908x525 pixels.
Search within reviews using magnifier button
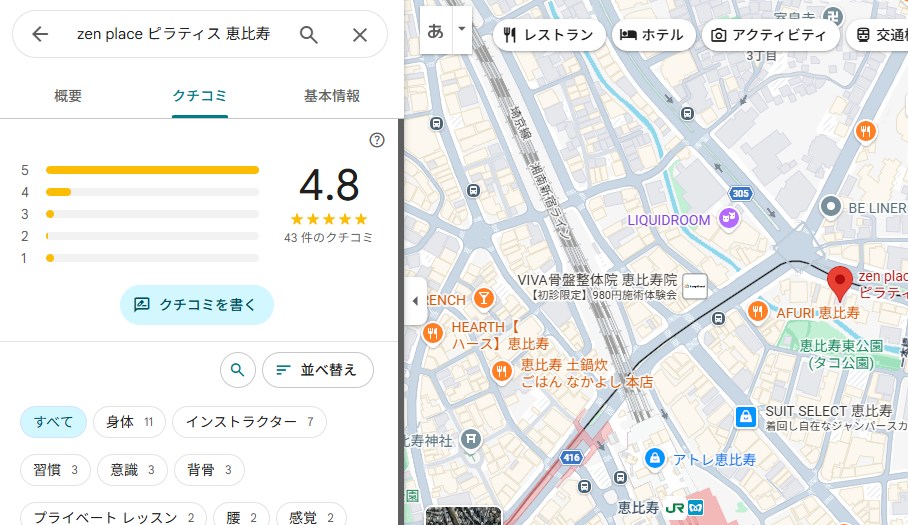tap(237, 370)
